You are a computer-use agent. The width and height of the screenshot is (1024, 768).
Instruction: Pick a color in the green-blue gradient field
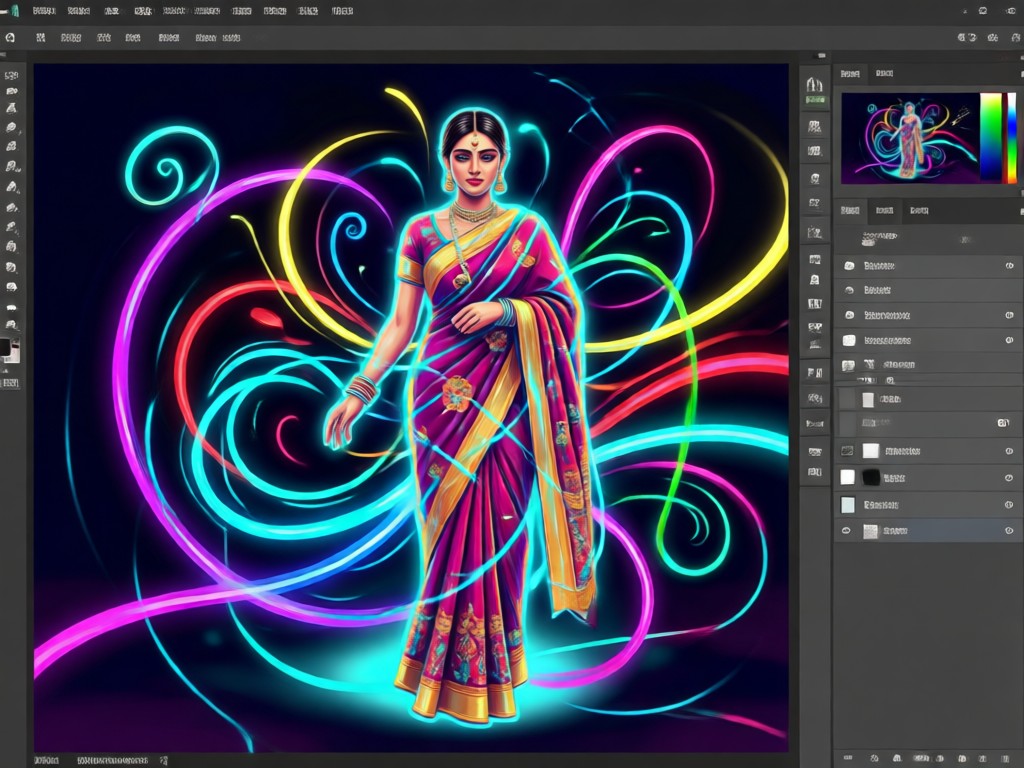click(991, 138)
